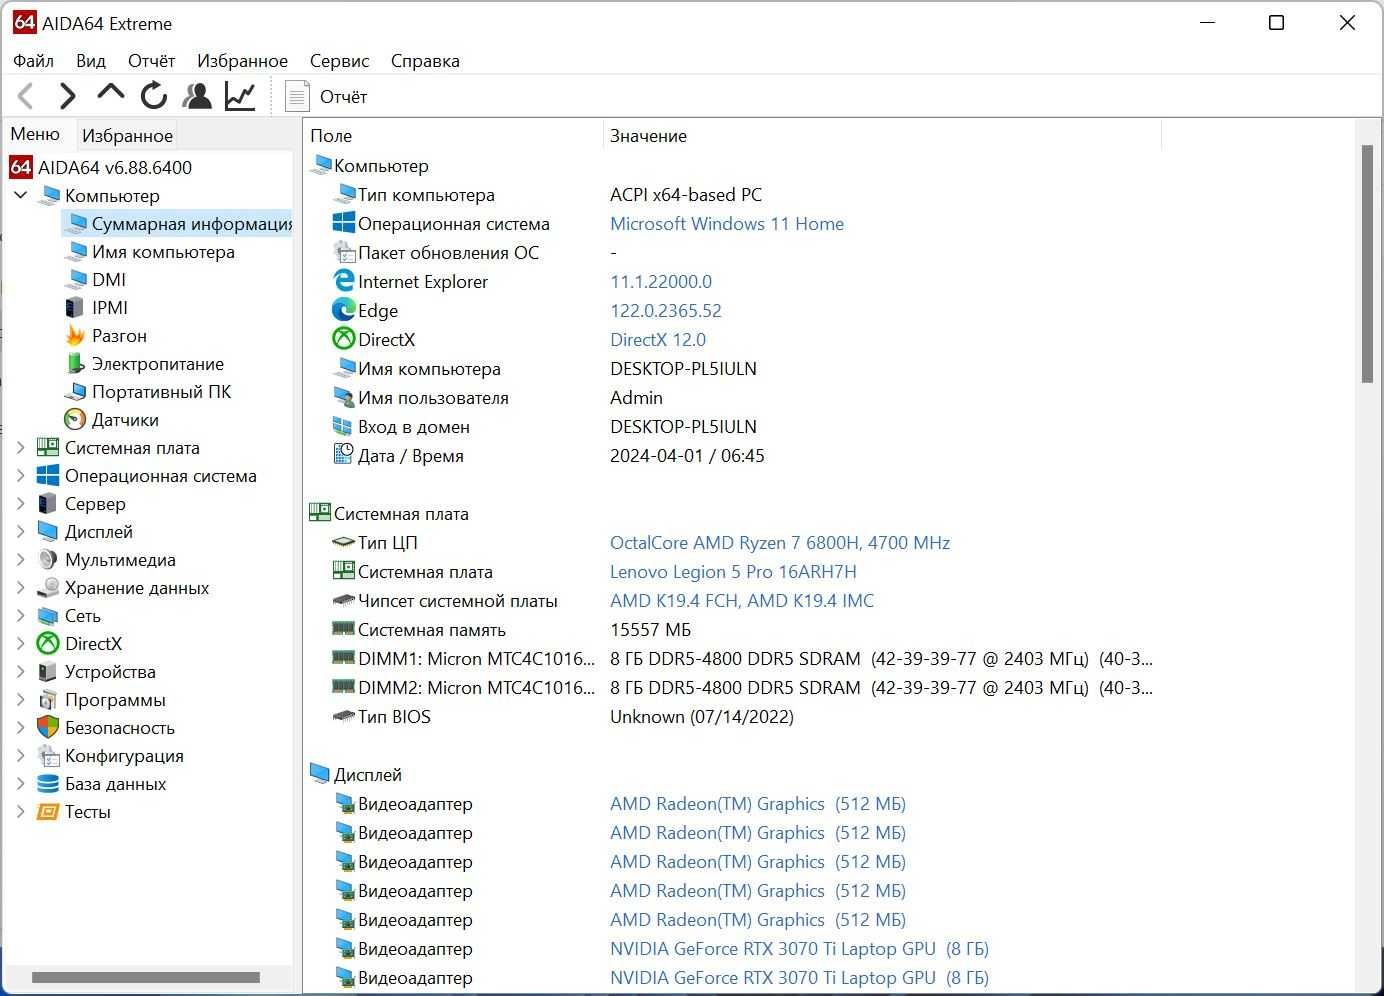Click the Конфигурация icon in tree
The image size is (1384, 996).
coord(48,756)
